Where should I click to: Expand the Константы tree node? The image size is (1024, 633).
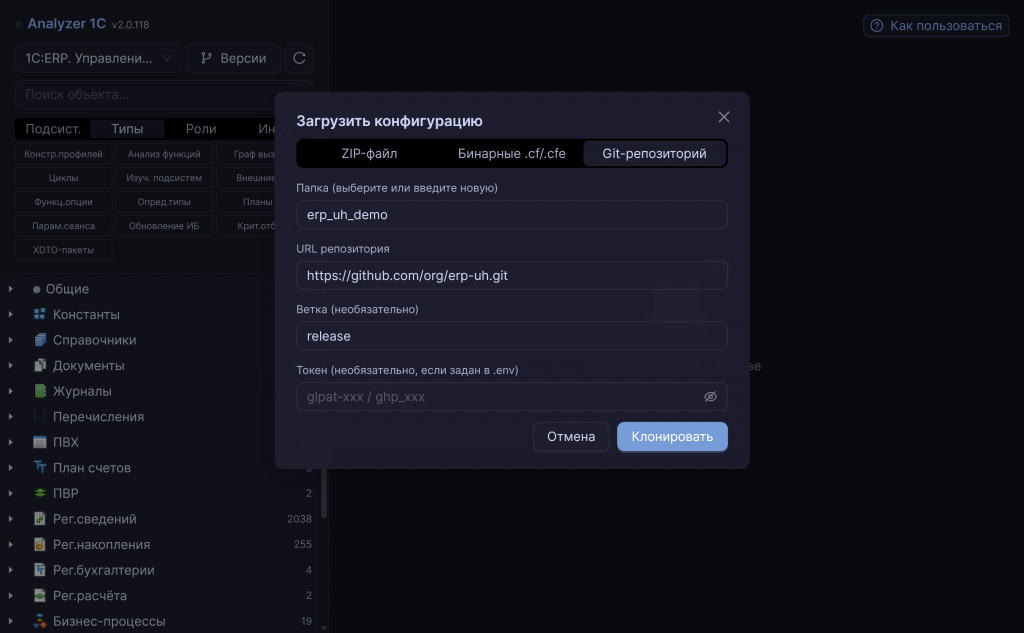[x=10, y=314]
